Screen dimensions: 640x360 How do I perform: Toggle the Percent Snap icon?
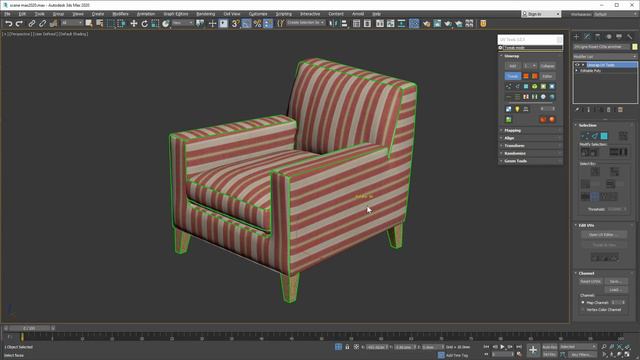(257, 24)
